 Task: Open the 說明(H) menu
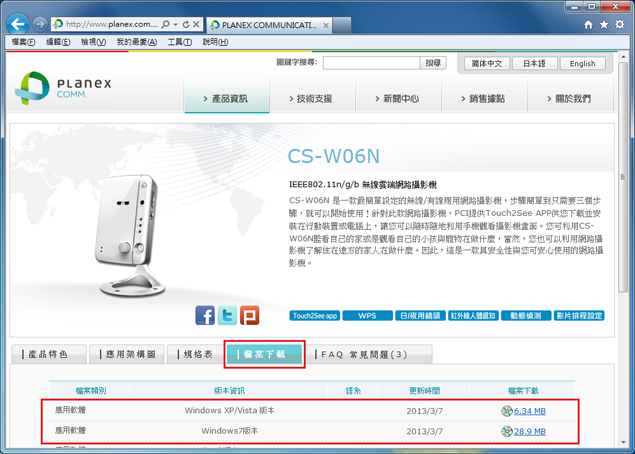click(x=215, y=42)
